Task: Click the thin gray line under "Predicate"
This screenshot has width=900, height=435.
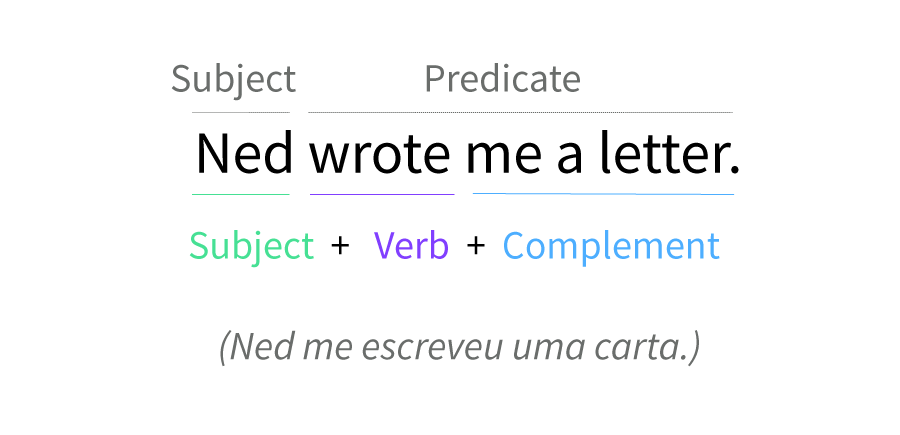Action: click(520, 112)
